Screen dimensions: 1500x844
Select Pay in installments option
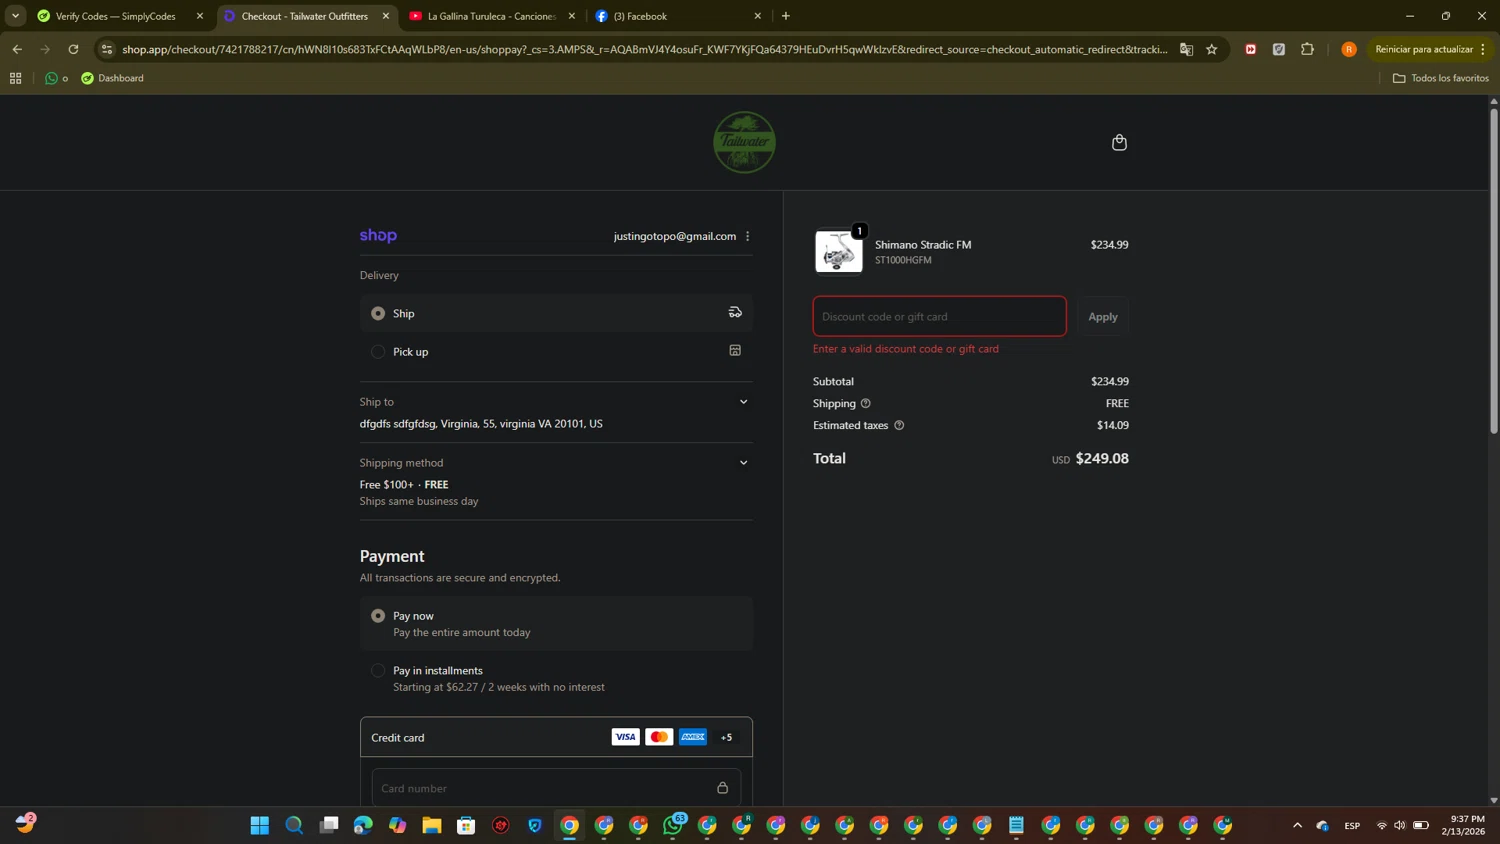coord(556,678)
